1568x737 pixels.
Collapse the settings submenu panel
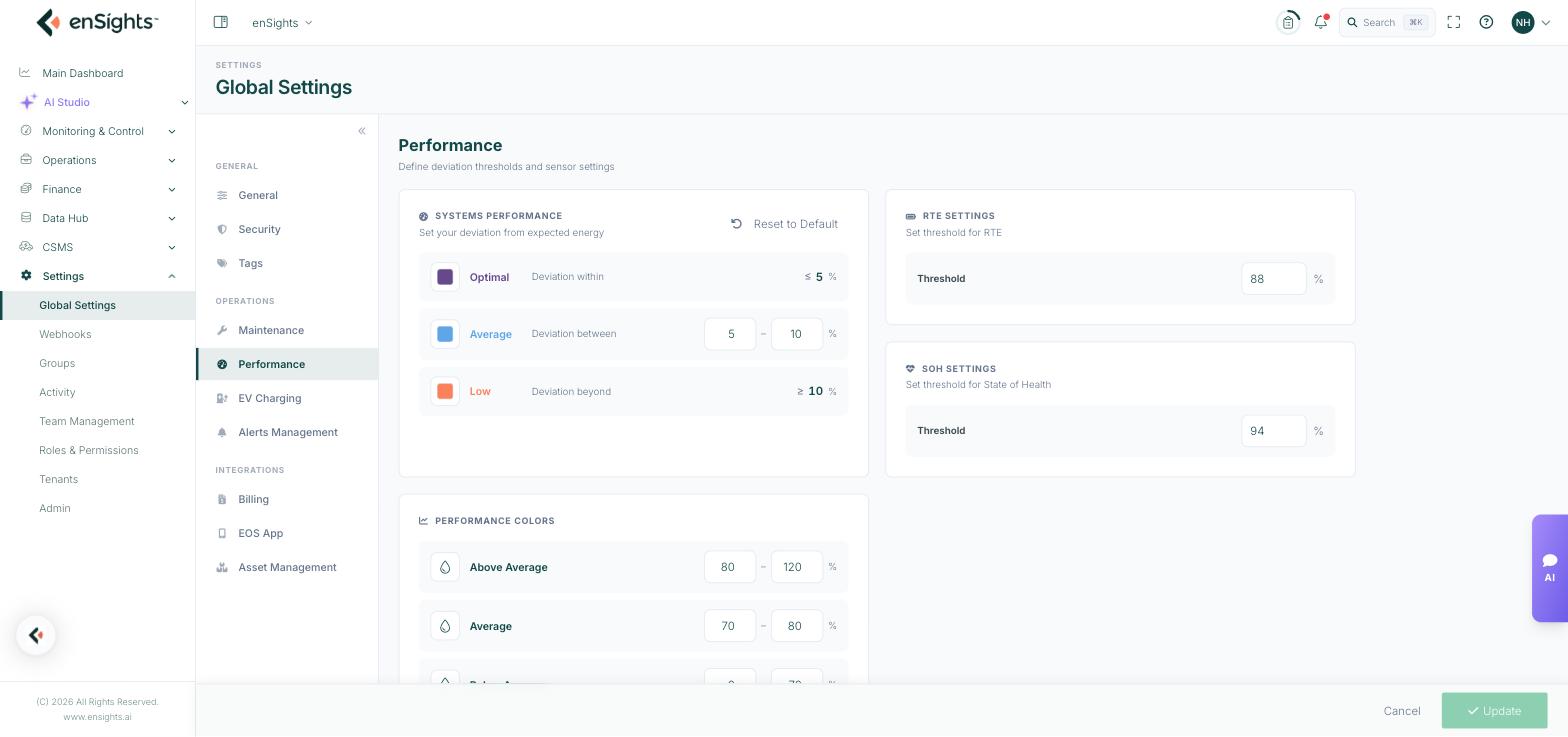coord(362,131)
